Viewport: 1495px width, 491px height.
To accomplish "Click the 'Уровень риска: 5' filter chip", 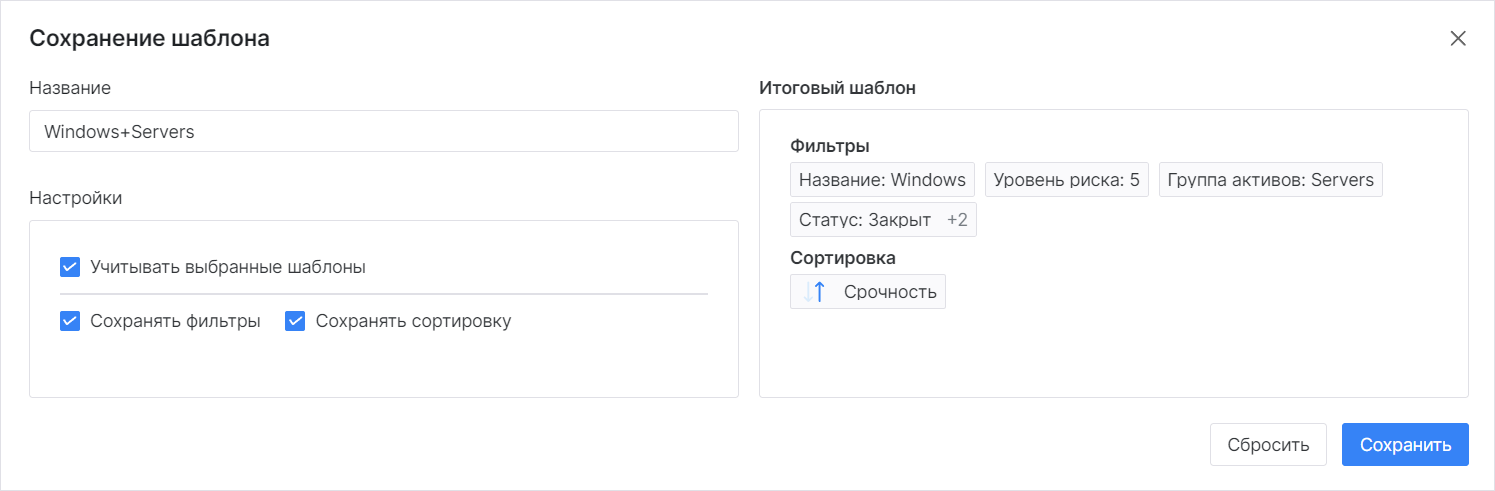I will [1066, 180].
